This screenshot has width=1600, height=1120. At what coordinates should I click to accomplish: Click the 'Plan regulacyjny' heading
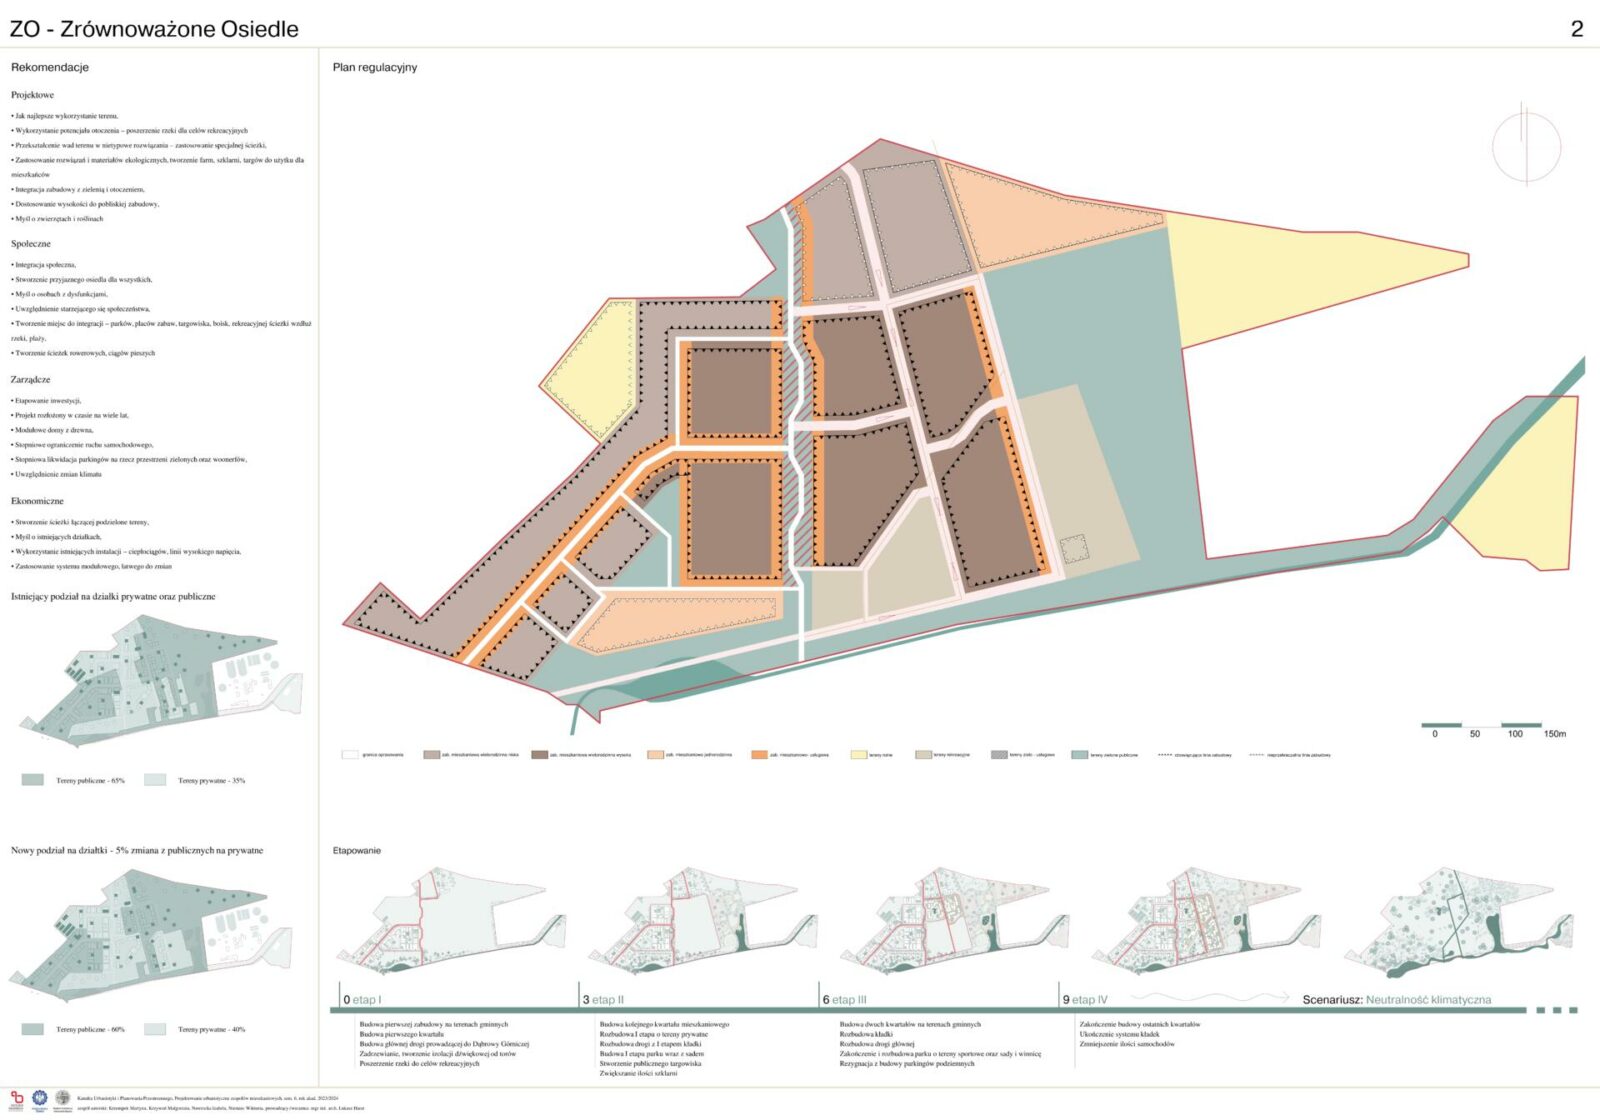[375, 67]
